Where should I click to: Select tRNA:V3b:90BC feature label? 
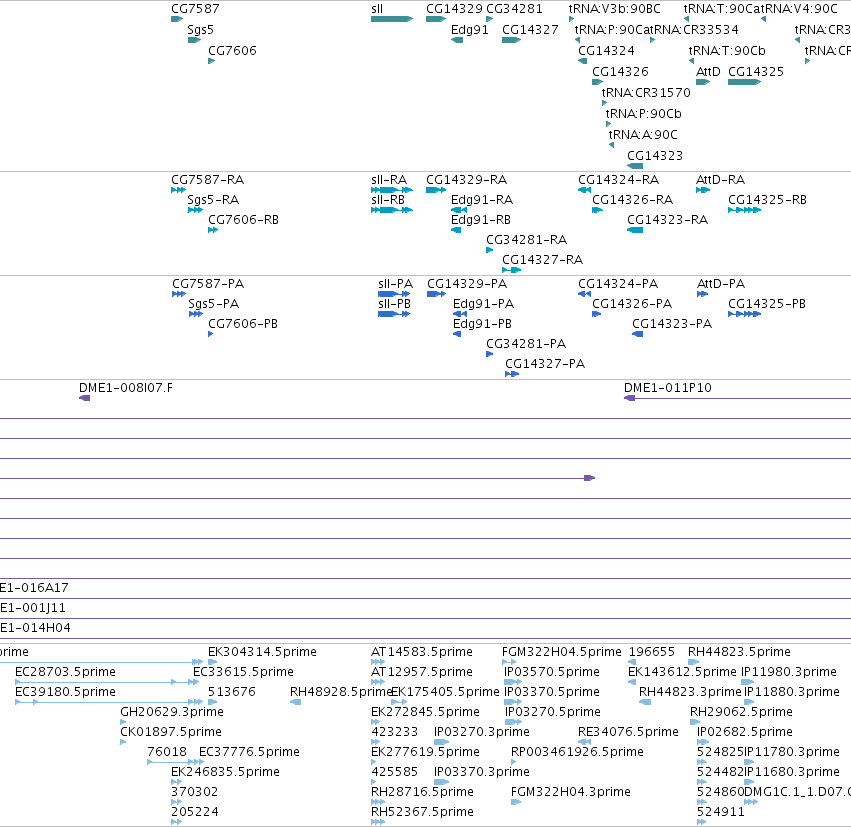point(614,9)
